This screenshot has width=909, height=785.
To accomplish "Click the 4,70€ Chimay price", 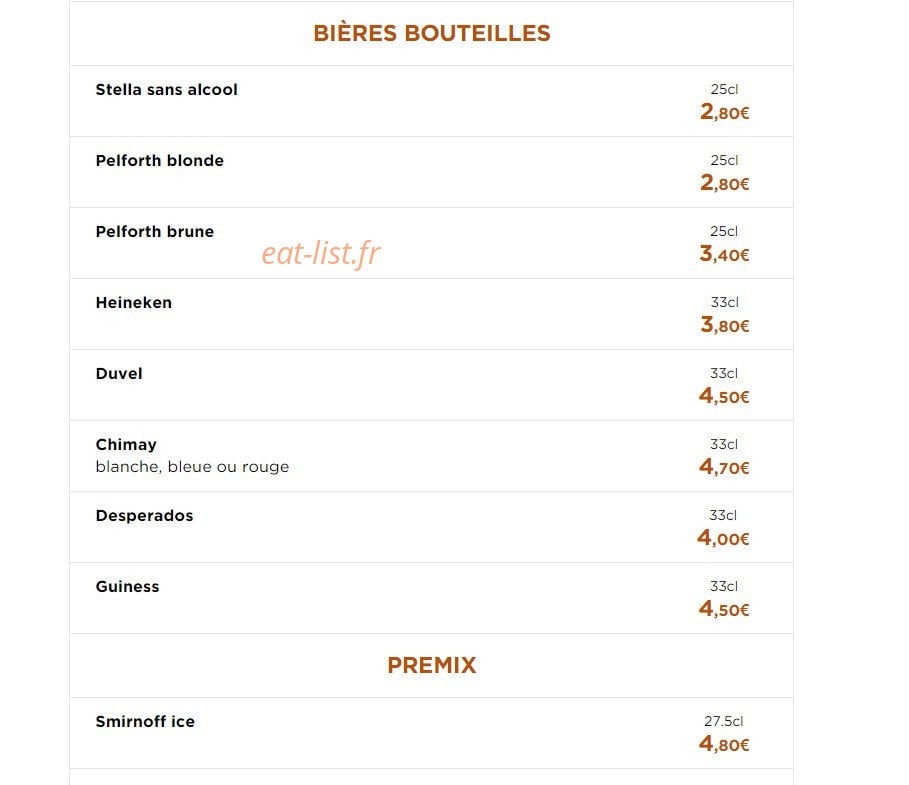I will (724, 467).
